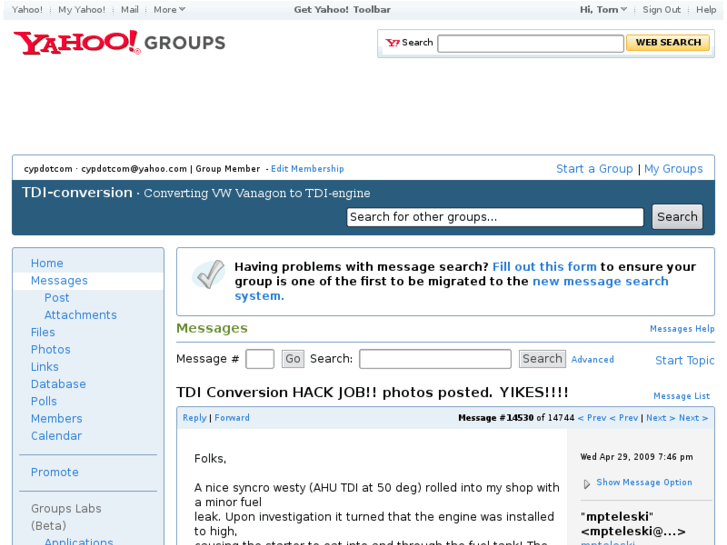Image resolution: width=727 pixels, height=545 pixels.
Task: Click Fill out this form link
Action: tap(544, 267)
